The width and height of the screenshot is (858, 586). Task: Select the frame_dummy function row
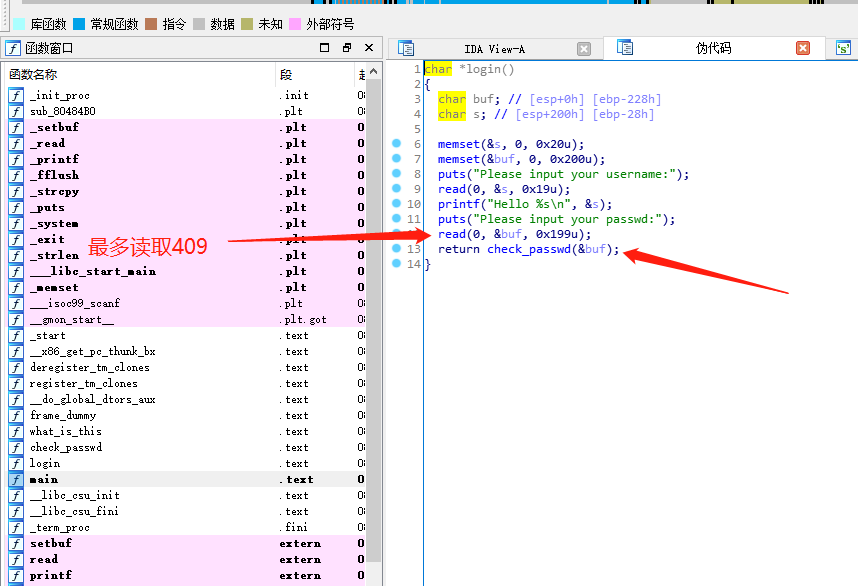tap(186, 415)
